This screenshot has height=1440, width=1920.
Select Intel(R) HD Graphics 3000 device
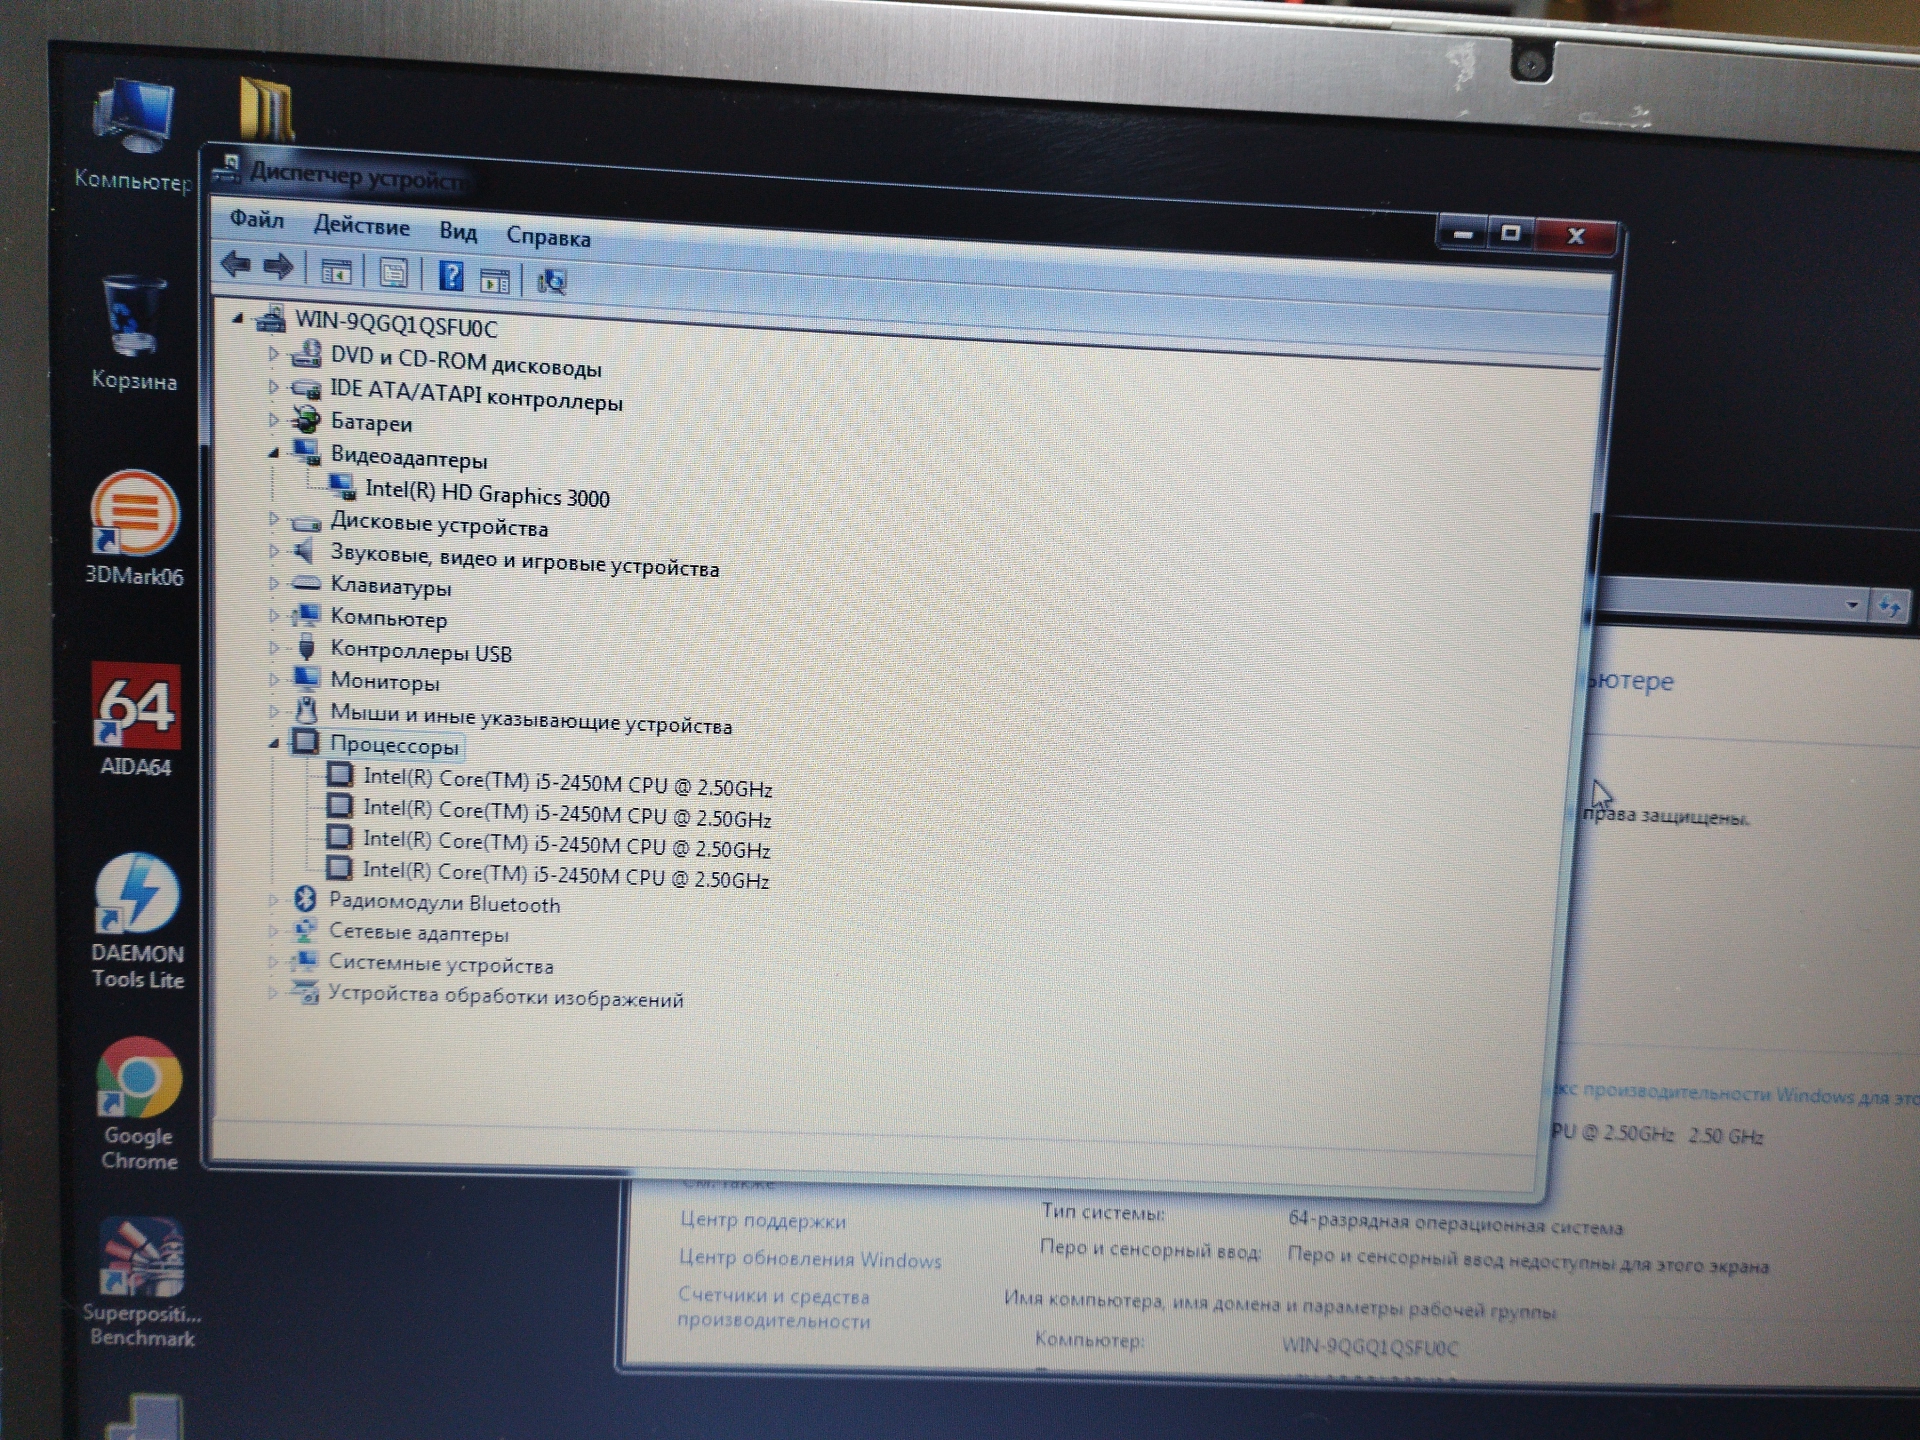click(x=487, y=493)
